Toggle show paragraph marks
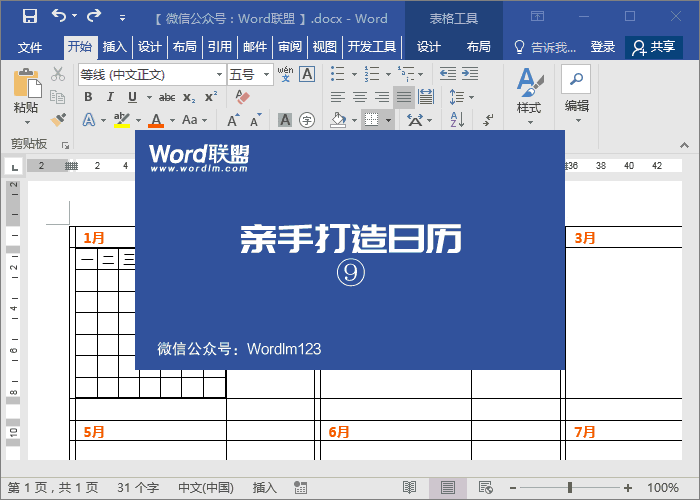The image size is (700, 500). [x=488, y=120]
